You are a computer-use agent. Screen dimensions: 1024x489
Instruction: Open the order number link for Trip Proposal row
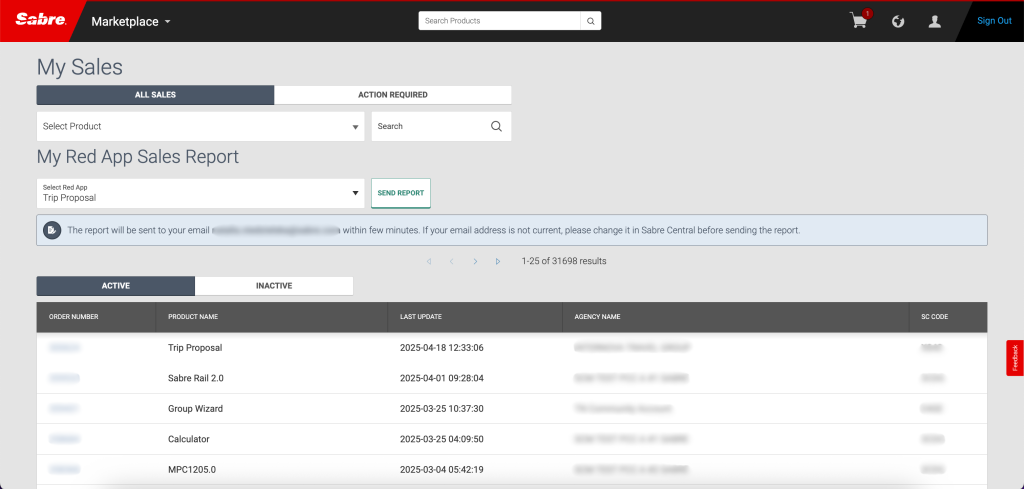coord(64,348)
